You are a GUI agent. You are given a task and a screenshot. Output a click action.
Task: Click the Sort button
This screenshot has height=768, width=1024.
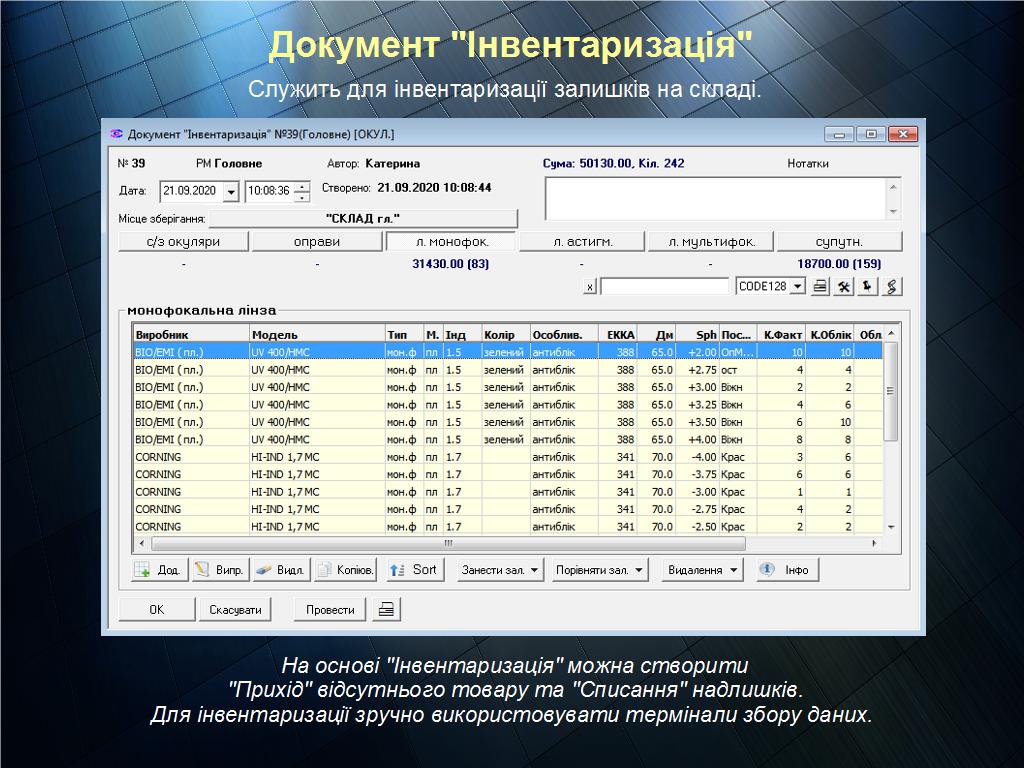414,570
